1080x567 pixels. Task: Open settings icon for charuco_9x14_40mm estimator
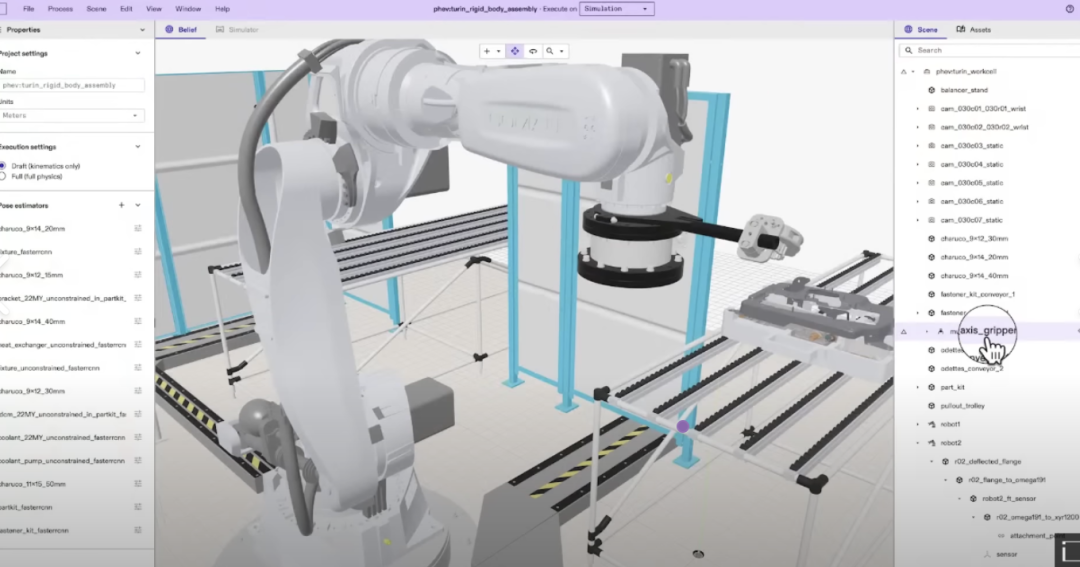pos(138,321)
